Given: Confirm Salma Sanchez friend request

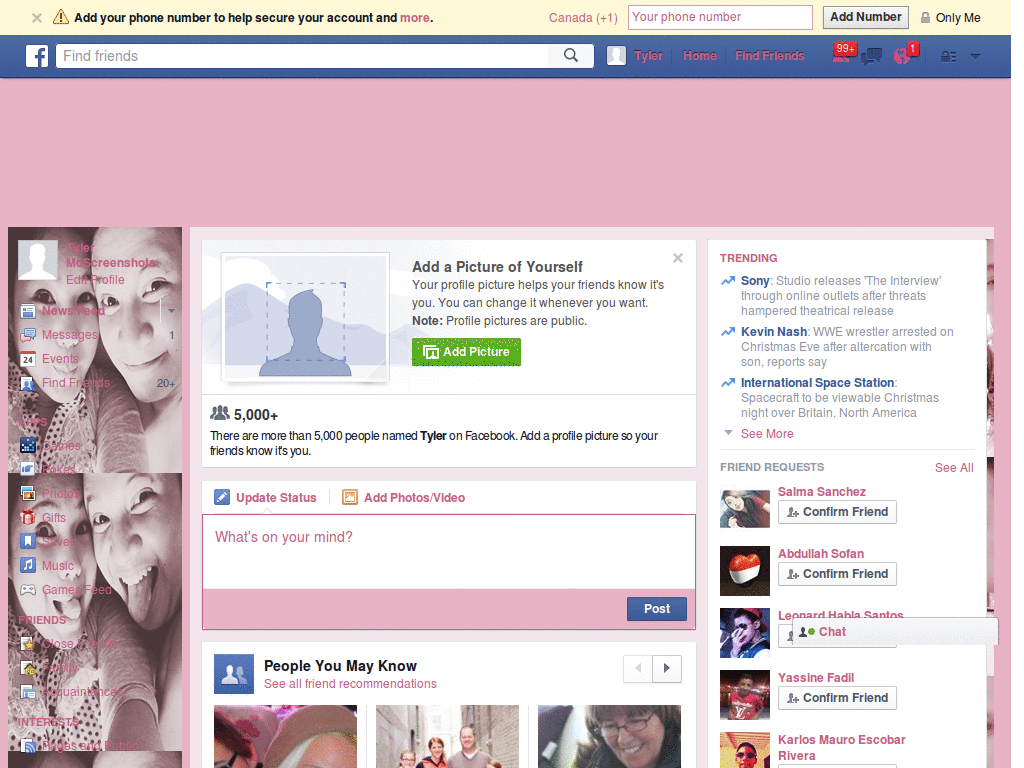Looking at the screenshot, I should pos(837,512).
